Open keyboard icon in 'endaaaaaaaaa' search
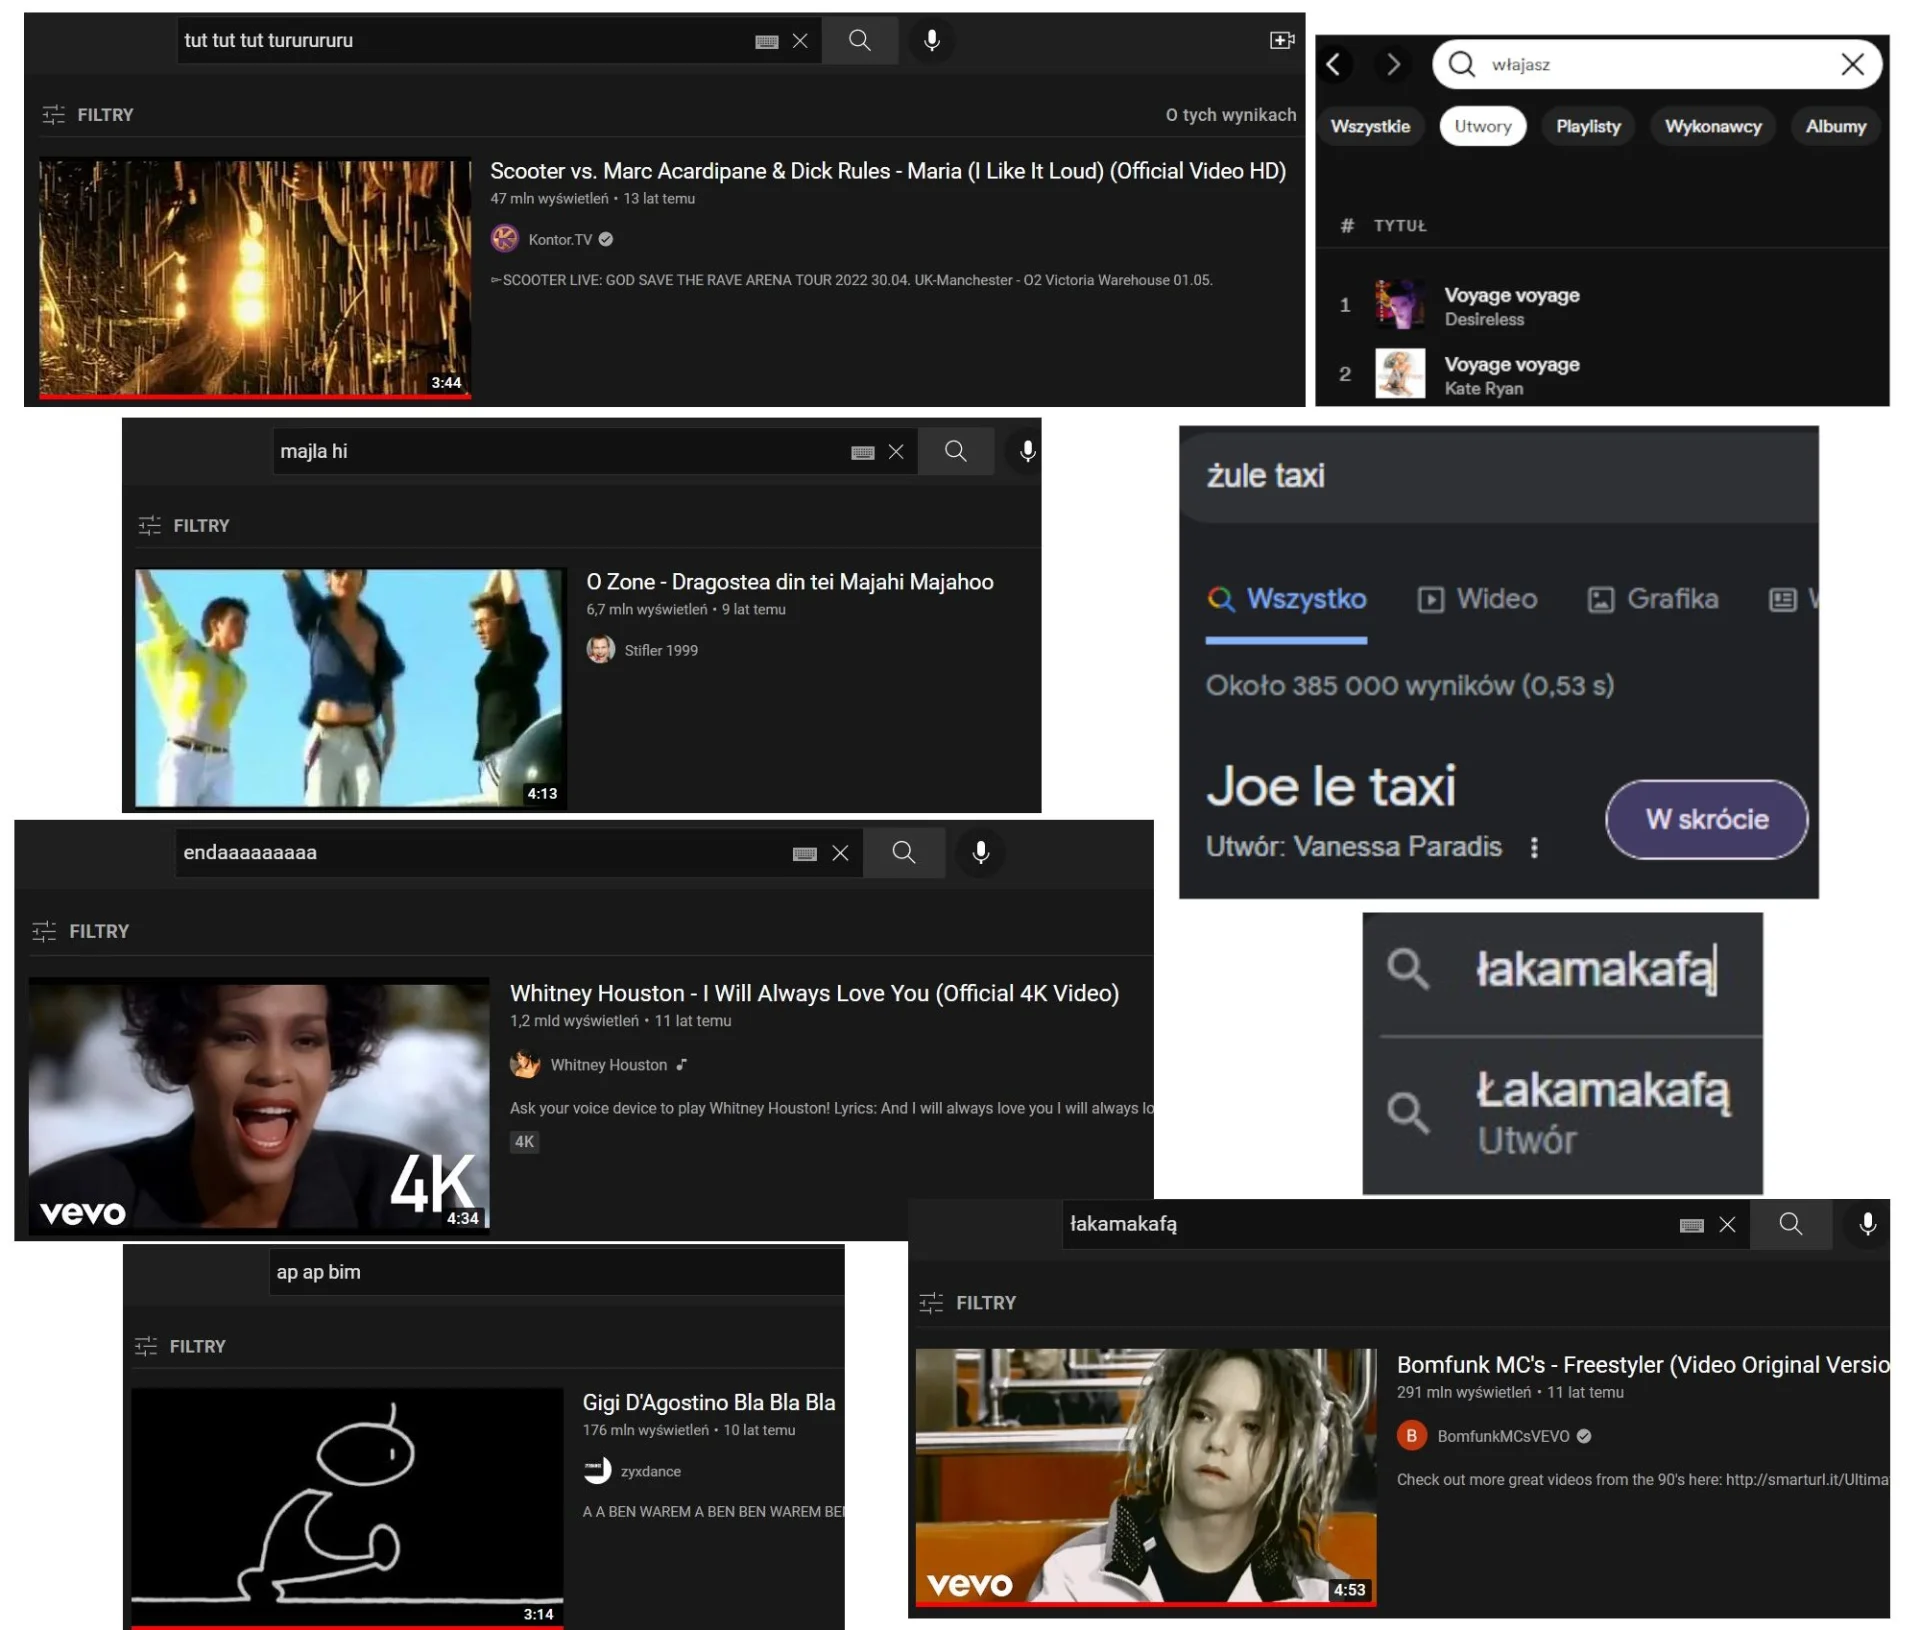The width and height of the screenshot is (1920, 1630). (805, 853)
